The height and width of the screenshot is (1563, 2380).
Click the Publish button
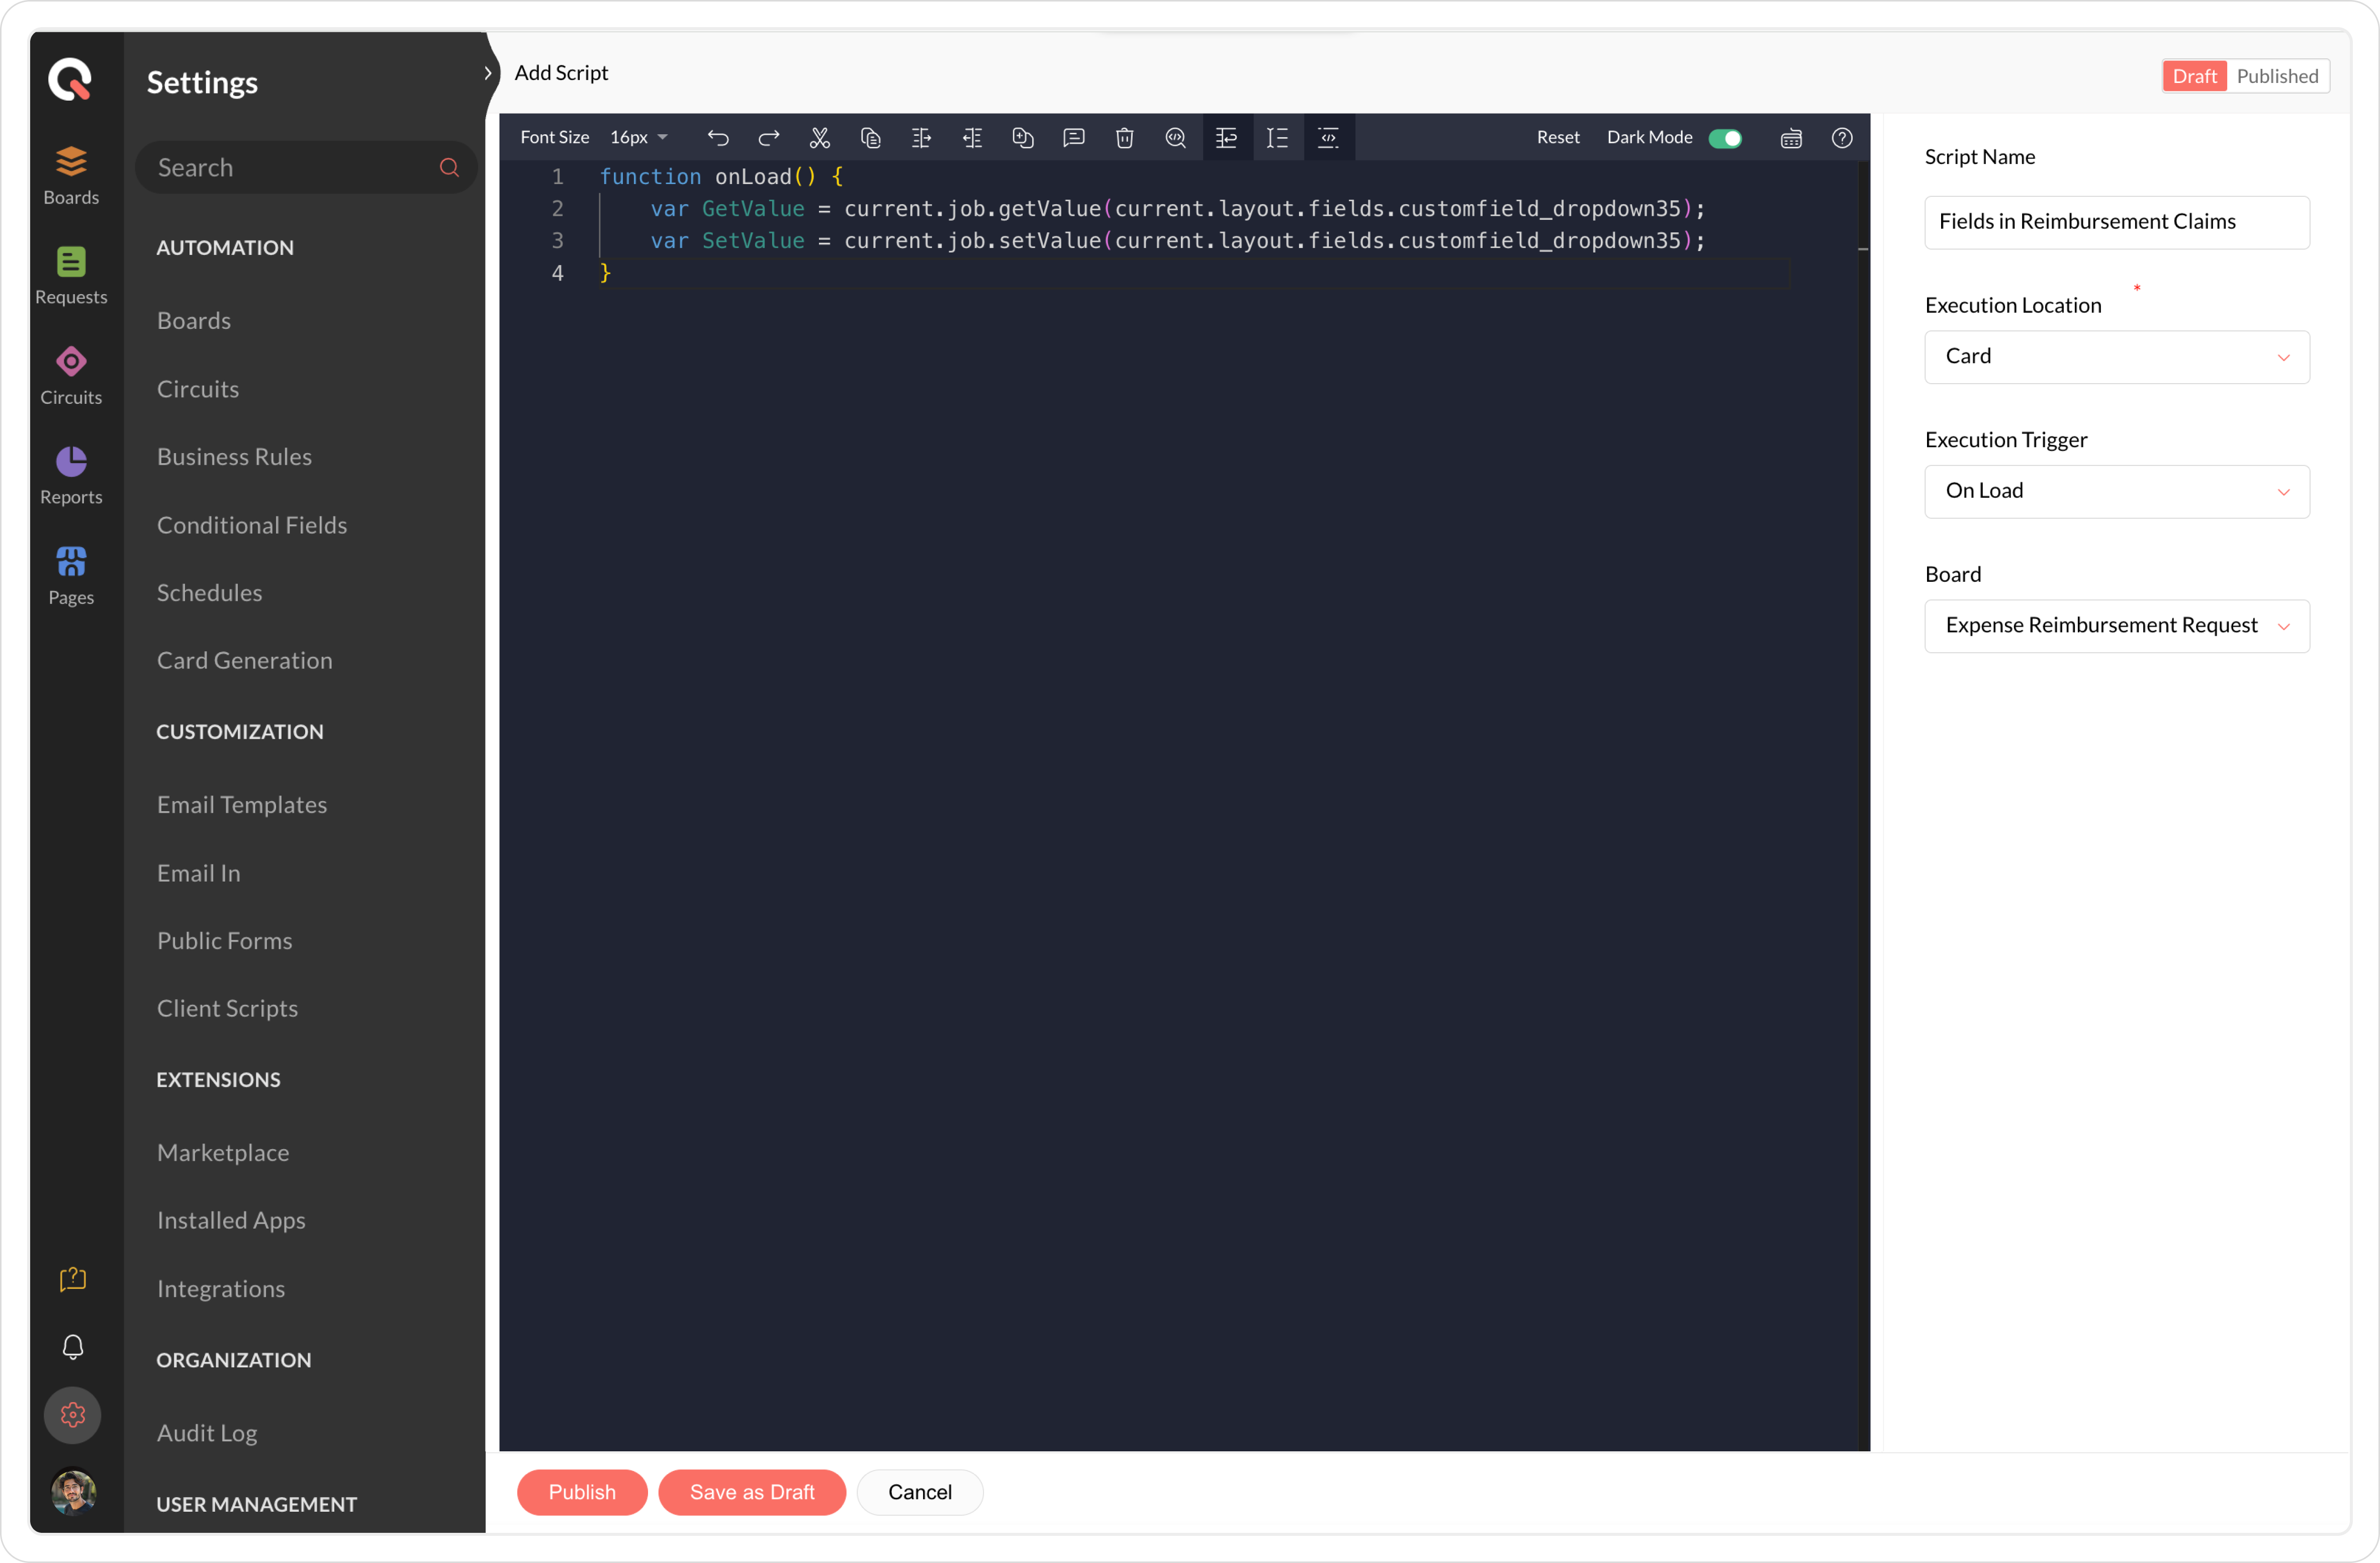(581, 1492)
